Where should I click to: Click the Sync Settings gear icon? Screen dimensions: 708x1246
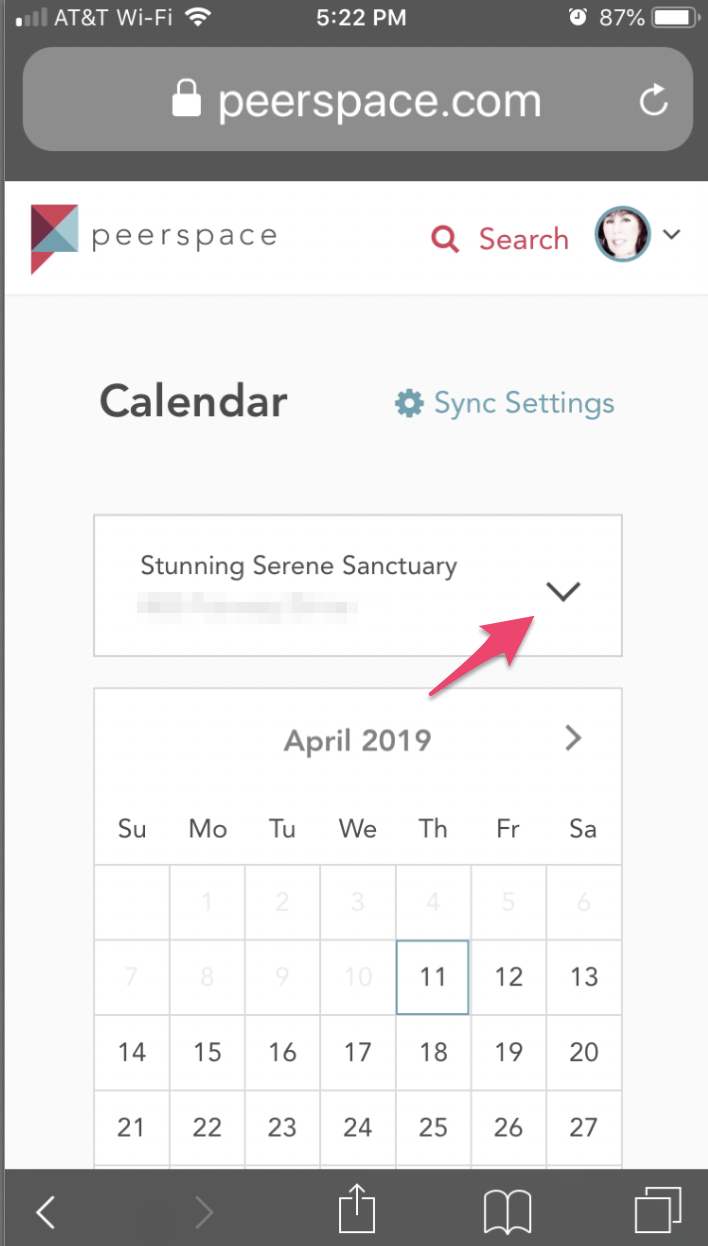(409, 403)
